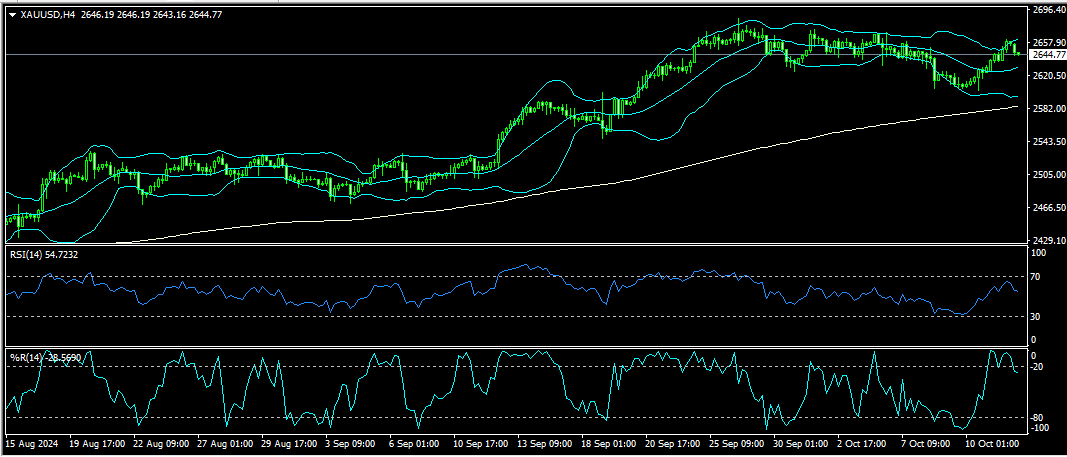Select the current price tag 2644.77
This screenshot has height=457, width=1067.
click(x=1045, y=55)
